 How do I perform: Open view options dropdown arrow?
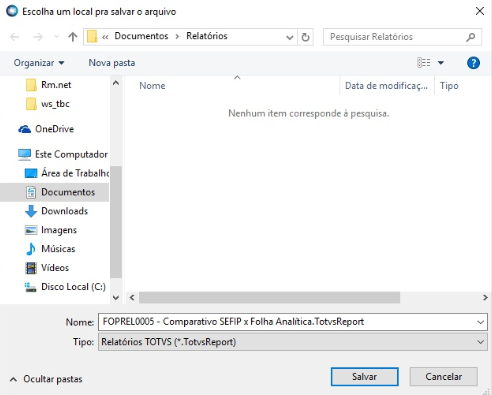pyautogui.click(x=441, y=63)
